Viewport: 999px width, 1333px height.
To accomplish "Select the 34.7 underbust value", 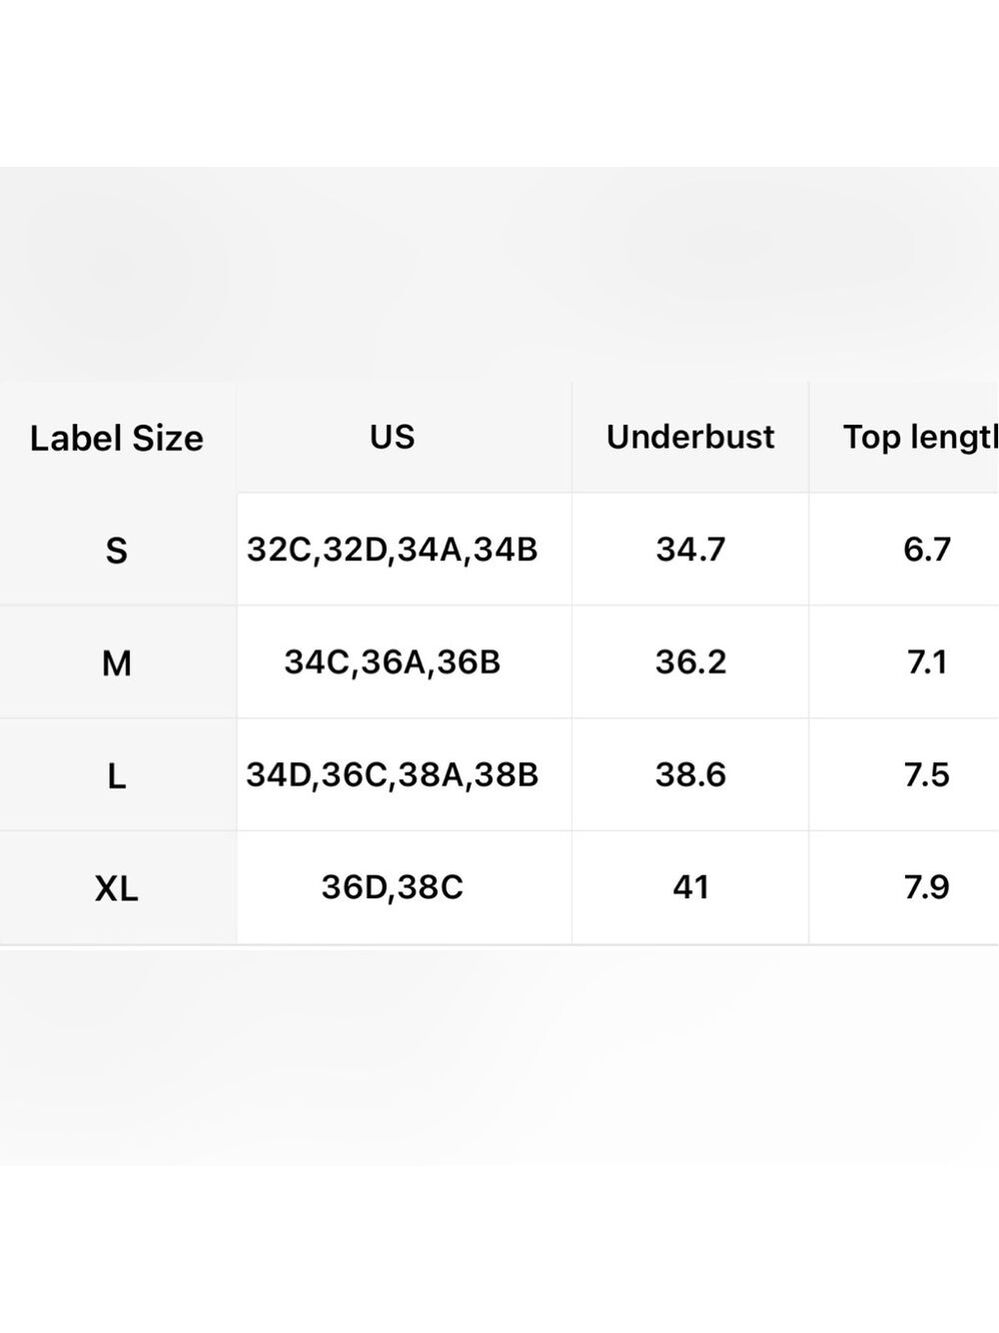I will (691, 549).
